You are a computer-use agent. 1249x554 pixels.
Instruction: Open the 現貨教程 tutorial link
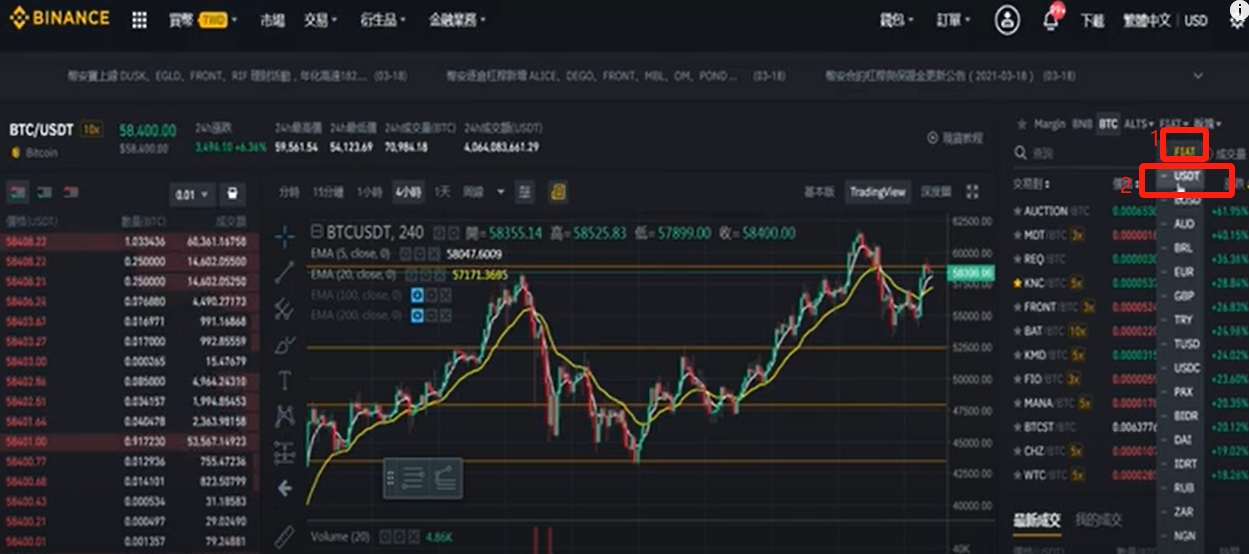[x=955, y=138]
